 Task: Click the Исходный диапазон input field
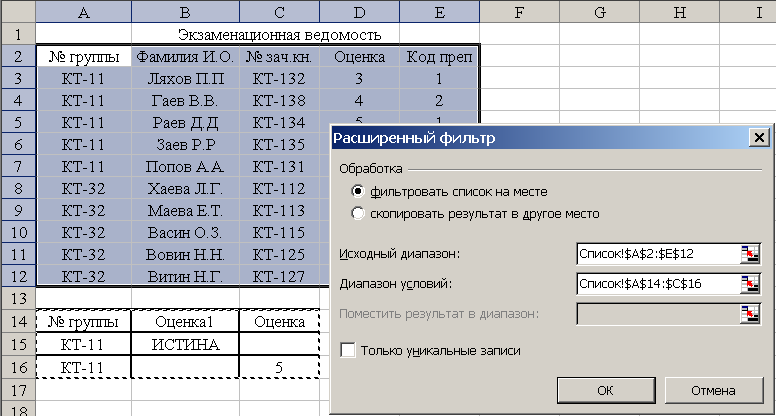pyautogui.click(x=659, y=254)
